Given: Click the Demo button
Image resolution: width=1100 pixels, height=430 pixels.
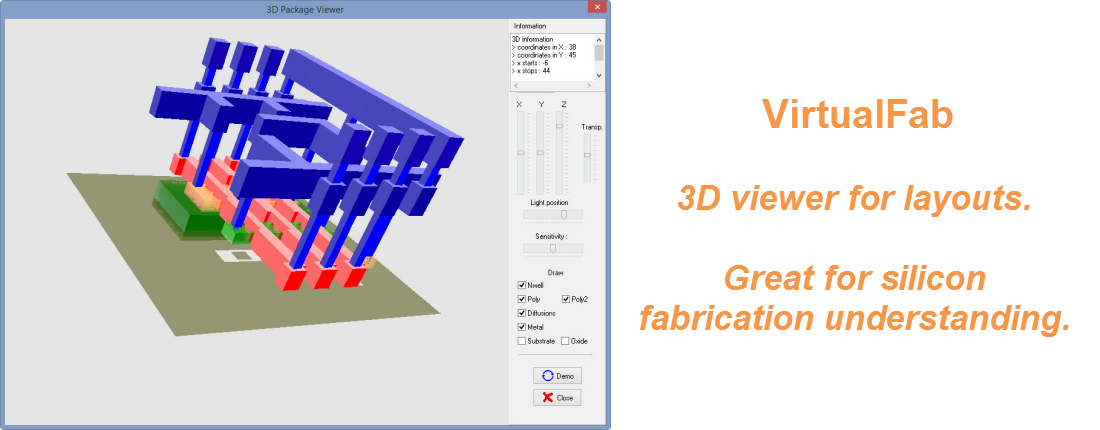Looking at the screenshot, I should [x=557, y=376].
